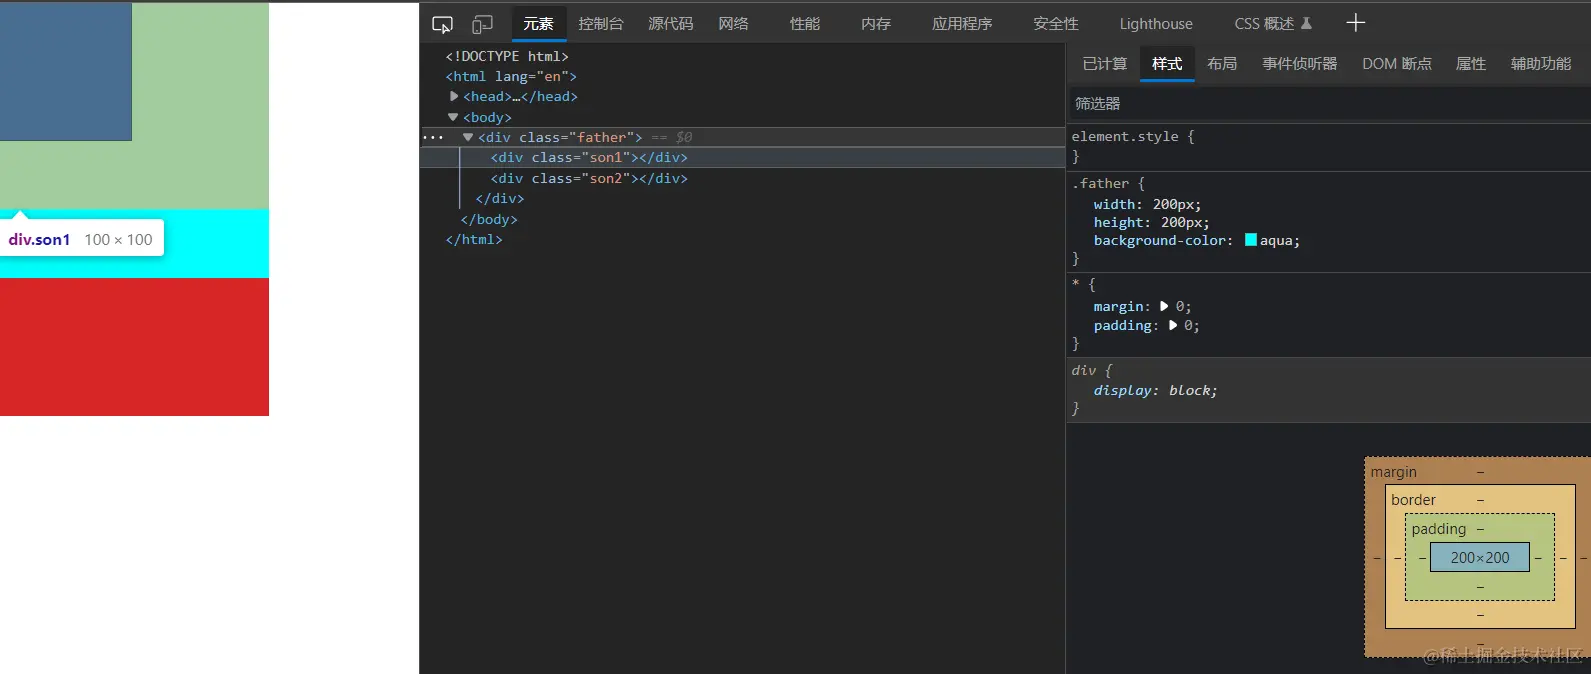Open the 网络 tab

(x=733, y=24)
